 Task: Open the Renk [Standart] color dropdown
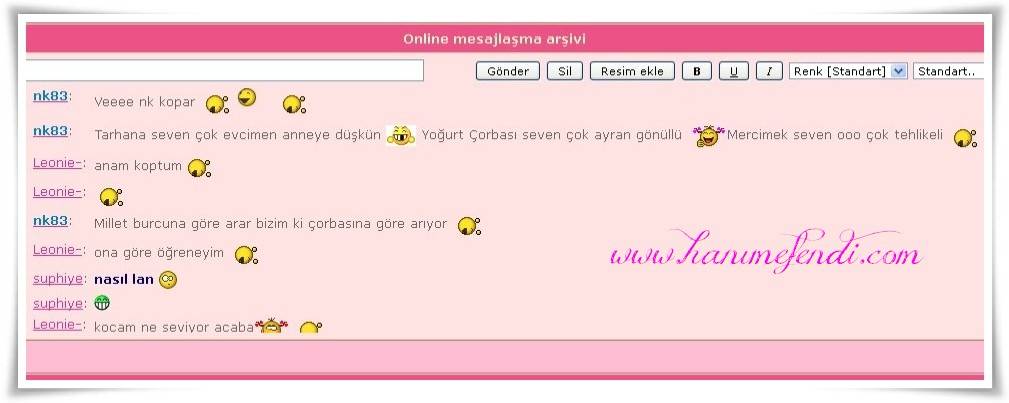click(x=848, y=71)
